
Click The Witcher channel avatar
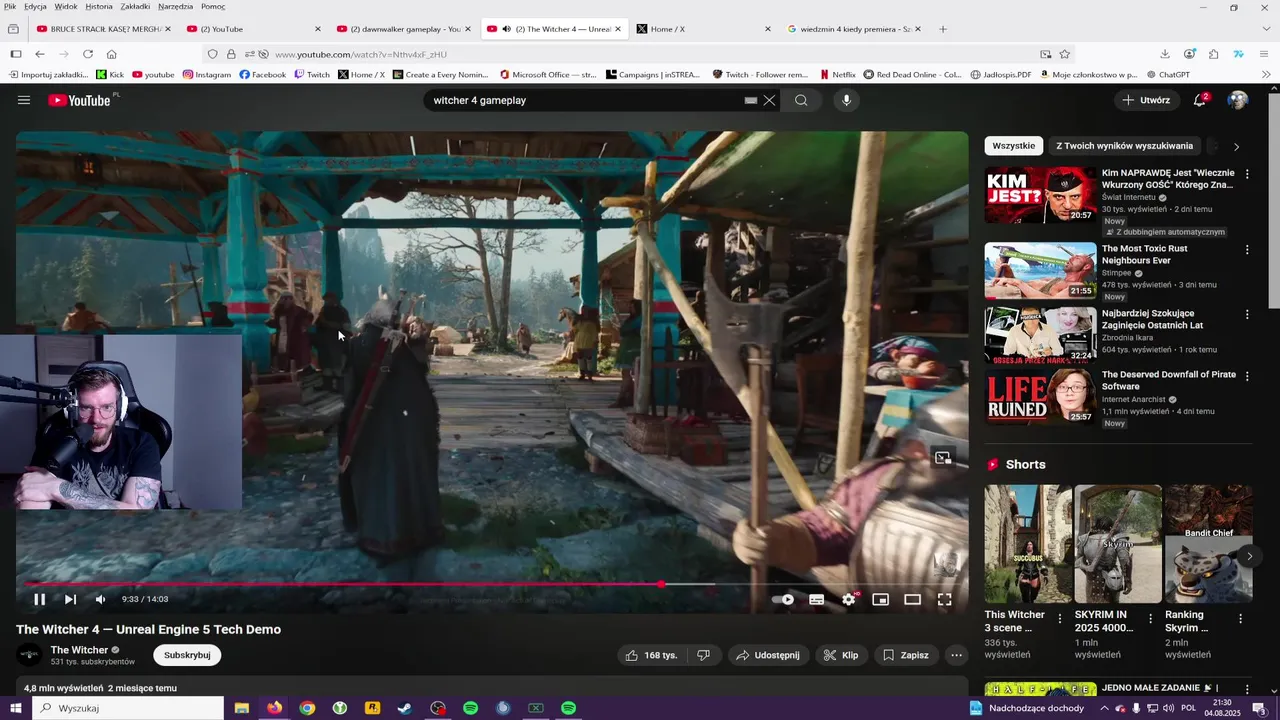29,655
